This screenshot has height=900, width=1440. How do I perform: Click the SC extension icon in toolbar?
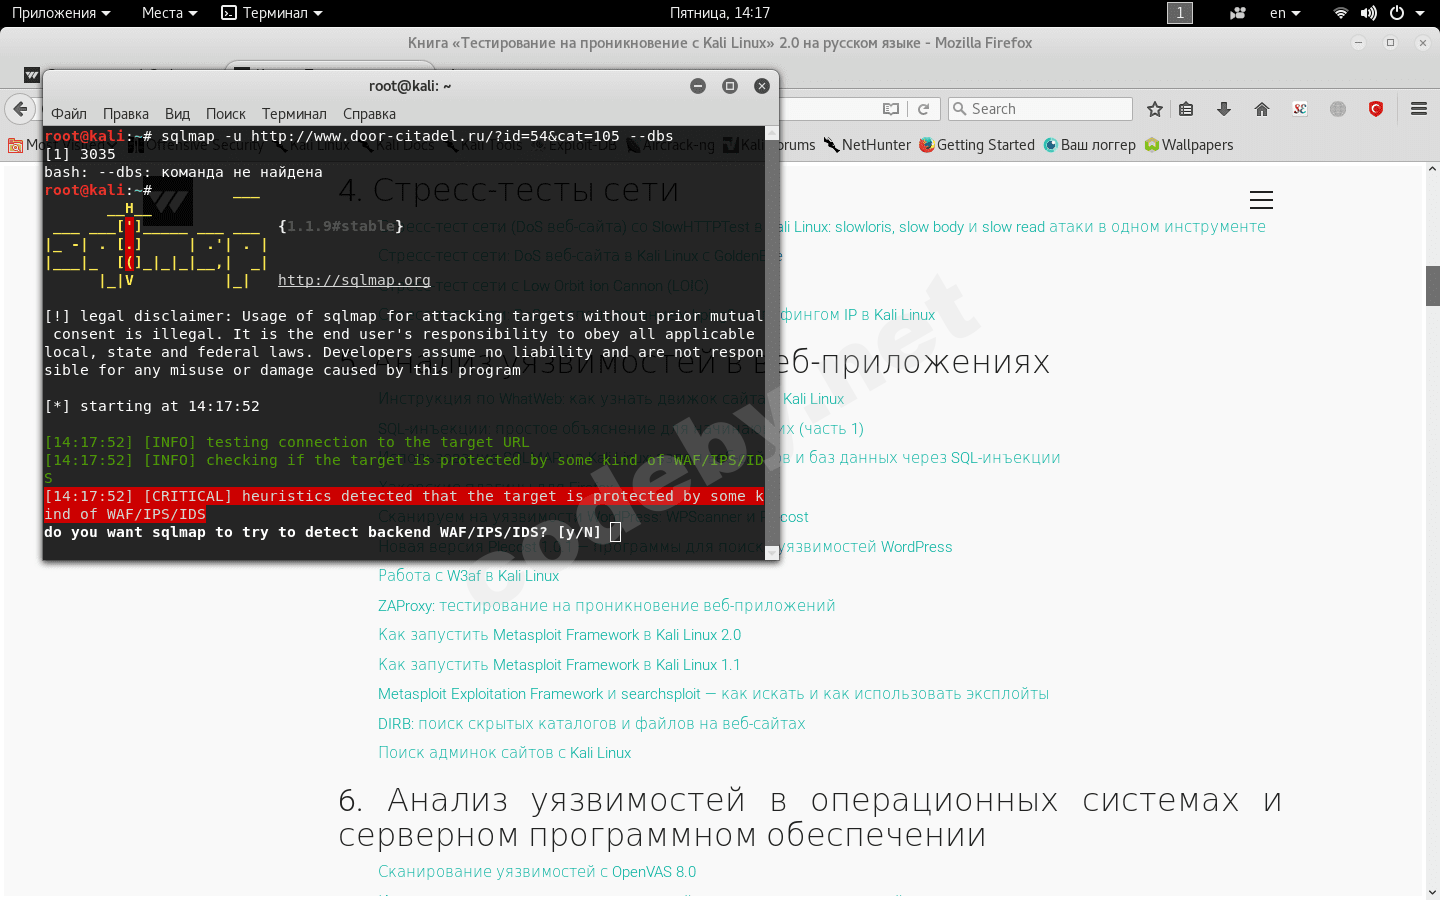point(1300,109)
